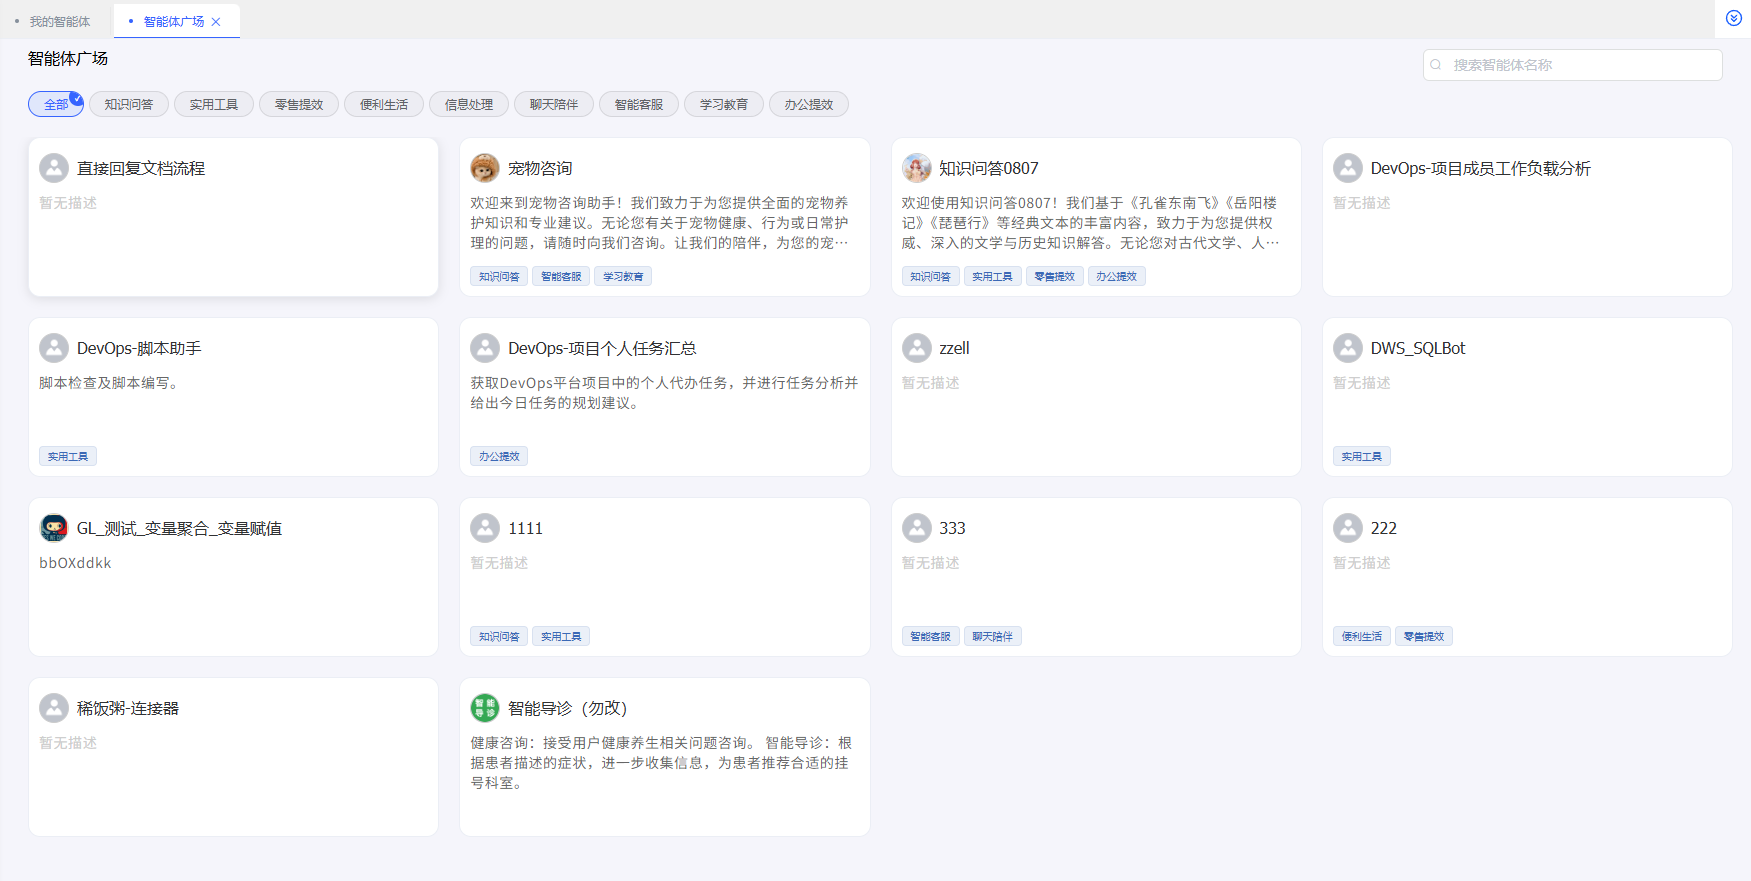Filter by 实用工具 category
This screenshot has width=1751, height=881.
click(214, 104)
